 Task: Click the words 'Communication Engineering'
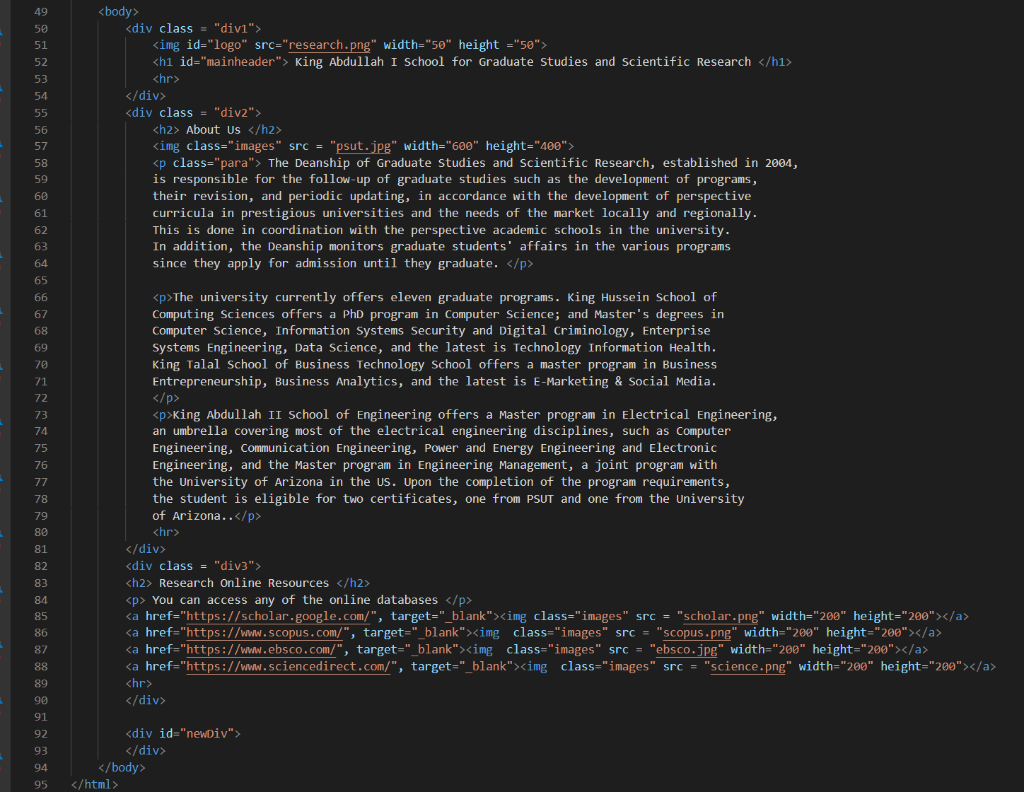[326, 449]
